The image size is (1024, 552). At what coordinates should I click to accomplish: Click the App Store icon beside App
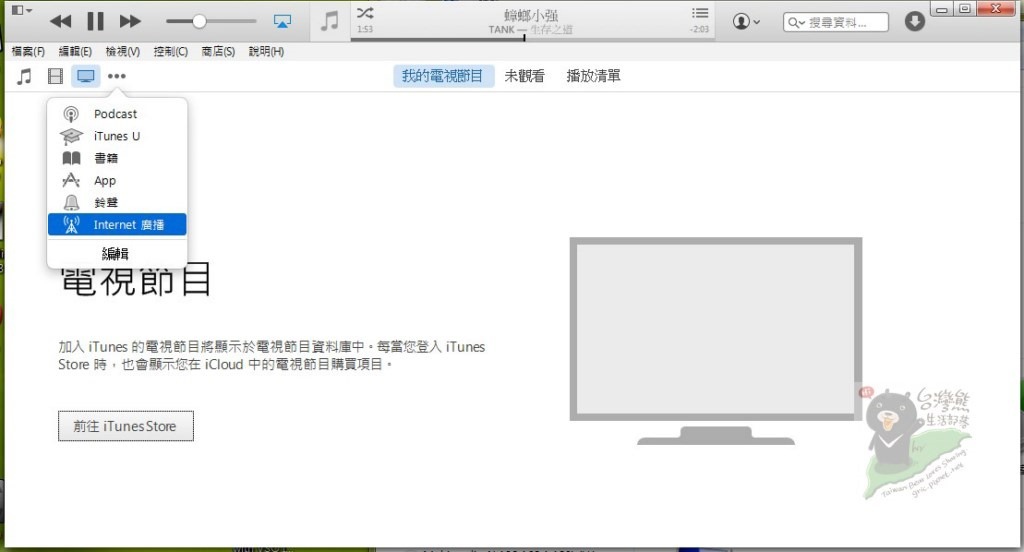click(x=71, y=180)
